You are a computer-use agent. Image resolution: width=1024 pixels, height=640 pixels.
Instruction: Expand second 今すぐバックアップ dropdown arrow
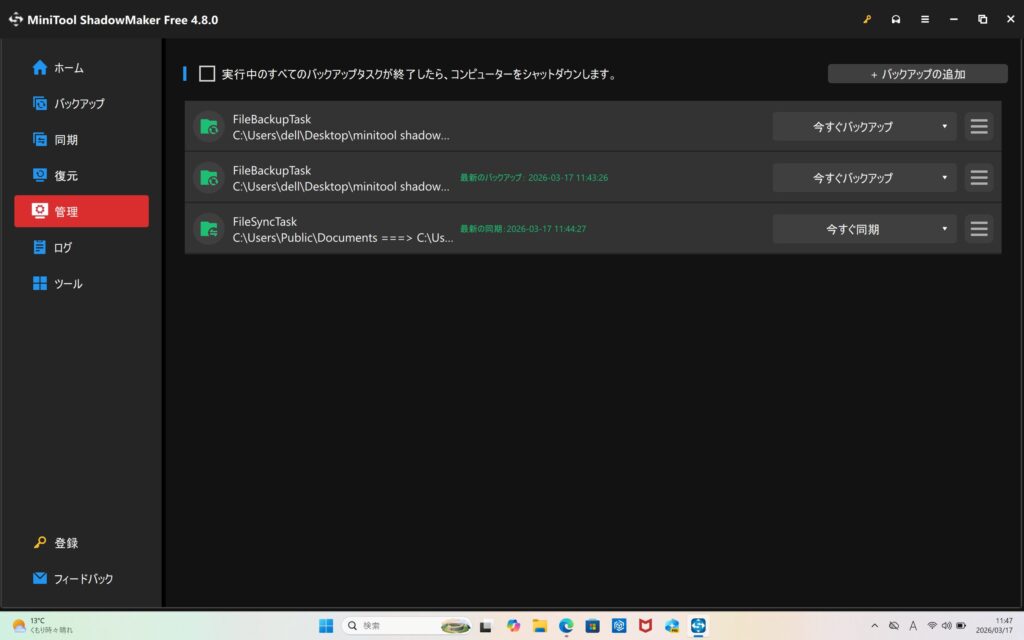tap(944, 178)
